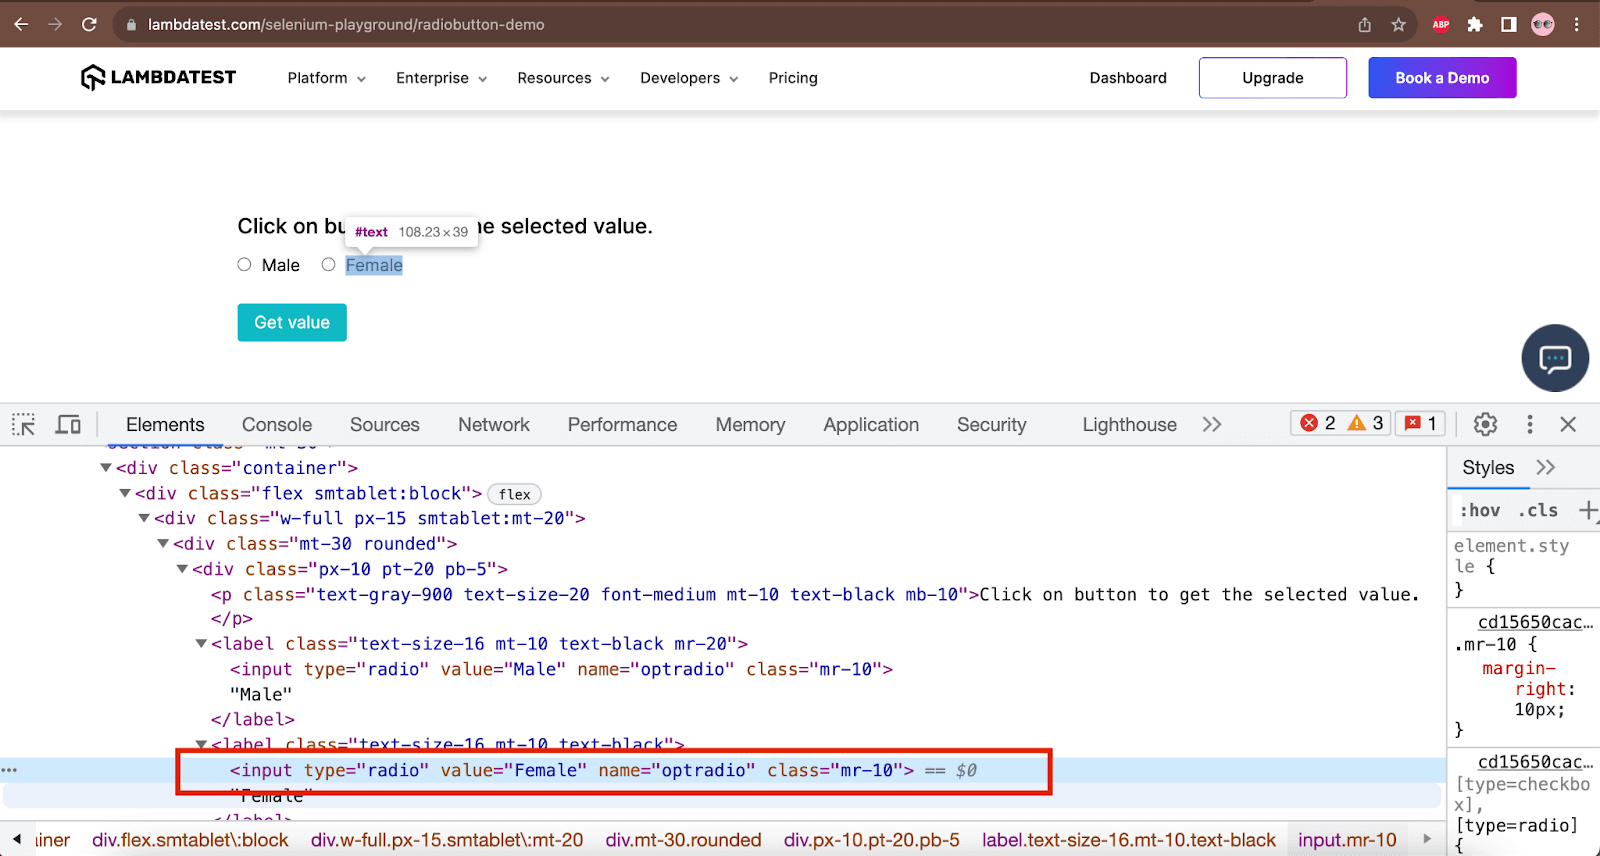Click the Book a Demo button
Screen dimensions: 1600x856
click(x=1442, y=78)
